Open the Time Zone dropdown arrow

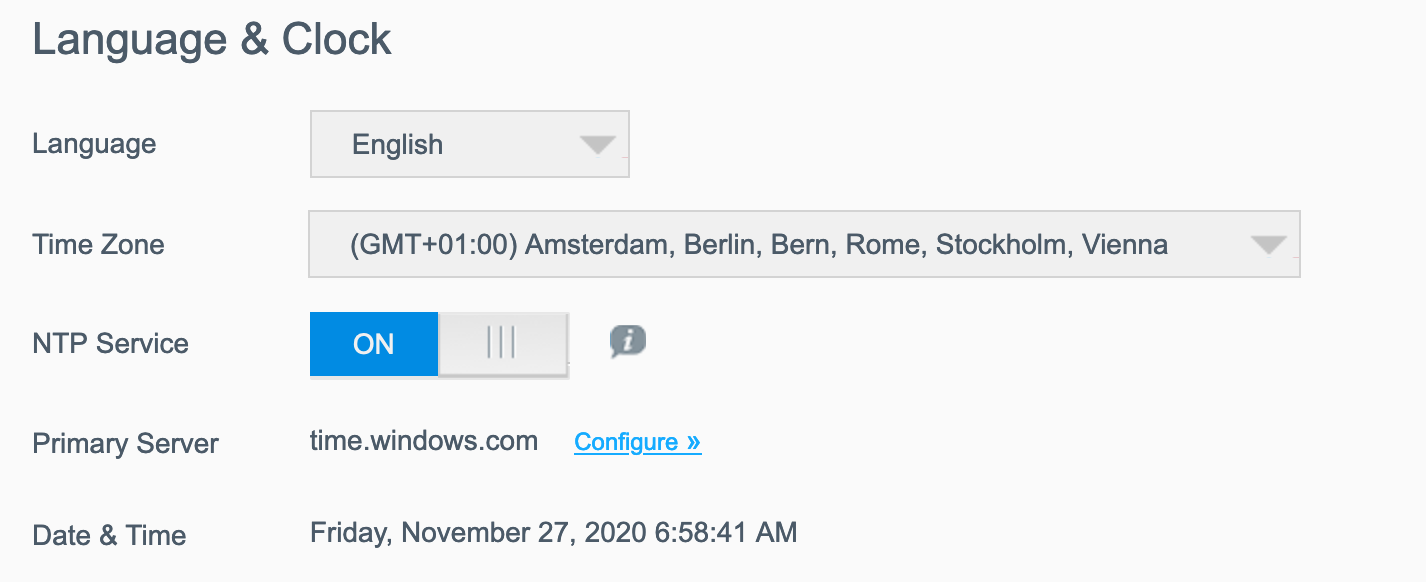pos(1268,245)
